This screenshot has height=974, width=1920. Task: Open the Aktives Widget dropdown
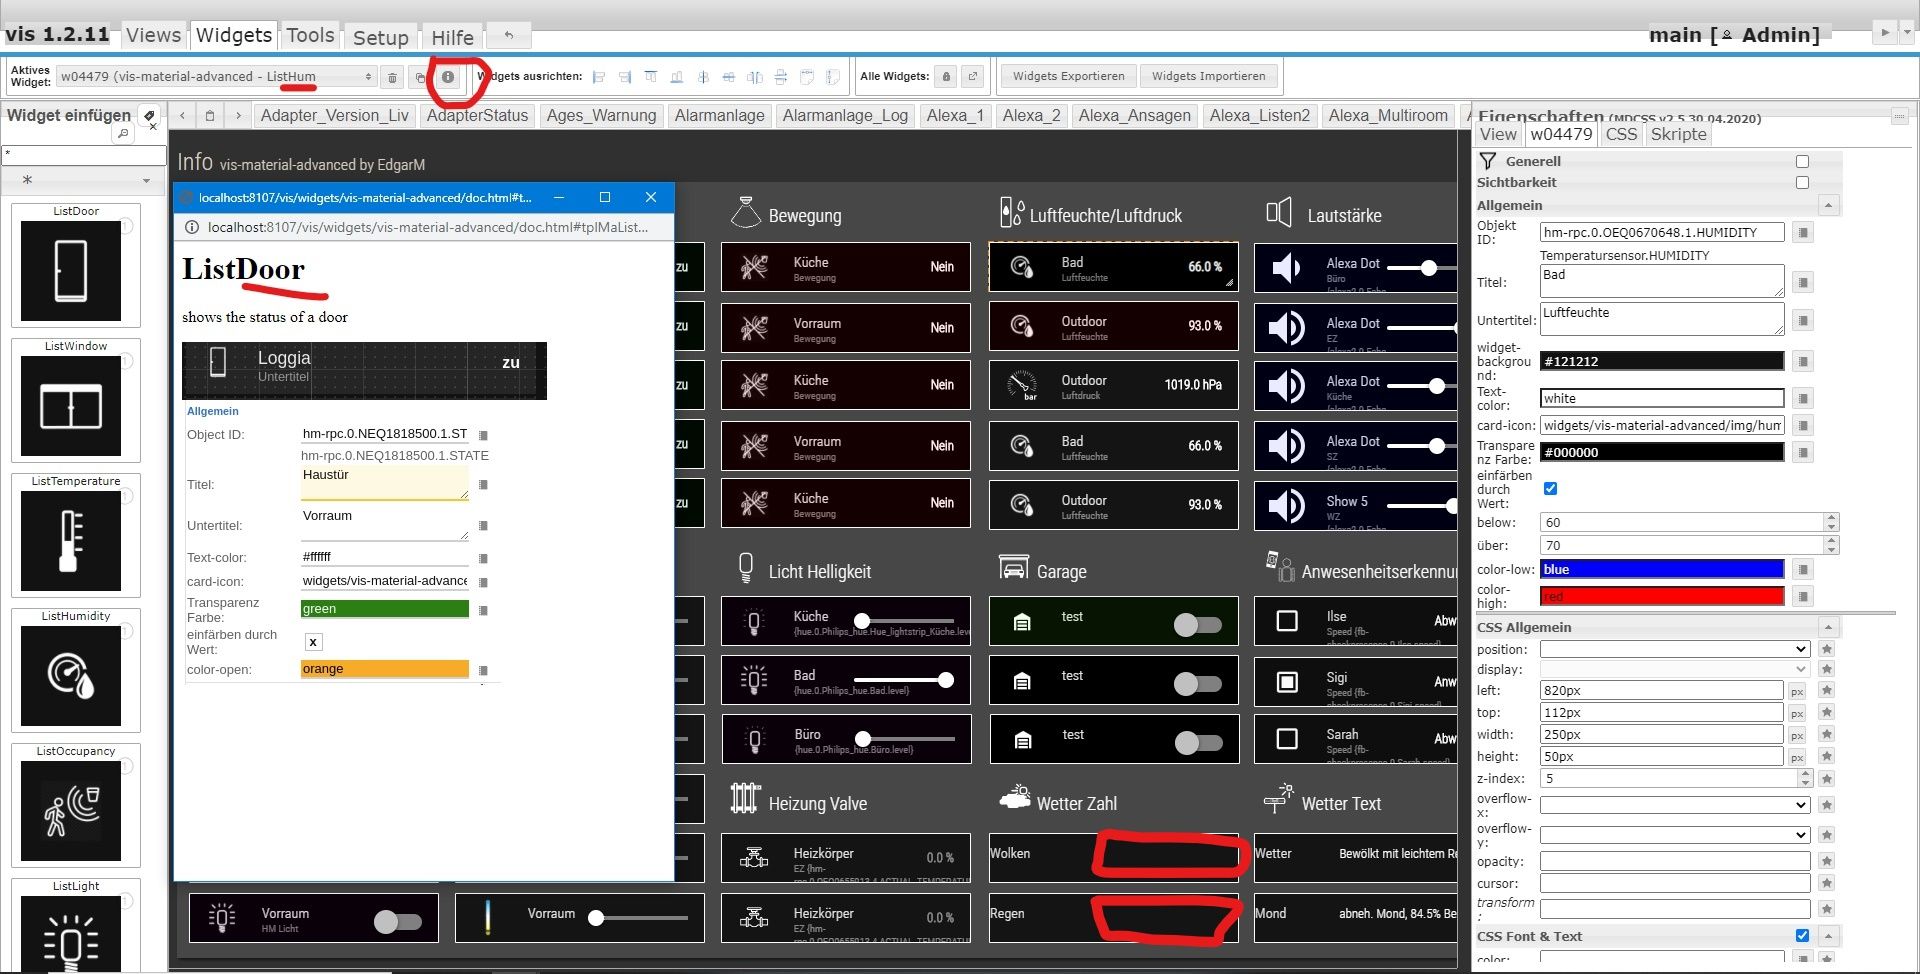click(x=216, y=77)
